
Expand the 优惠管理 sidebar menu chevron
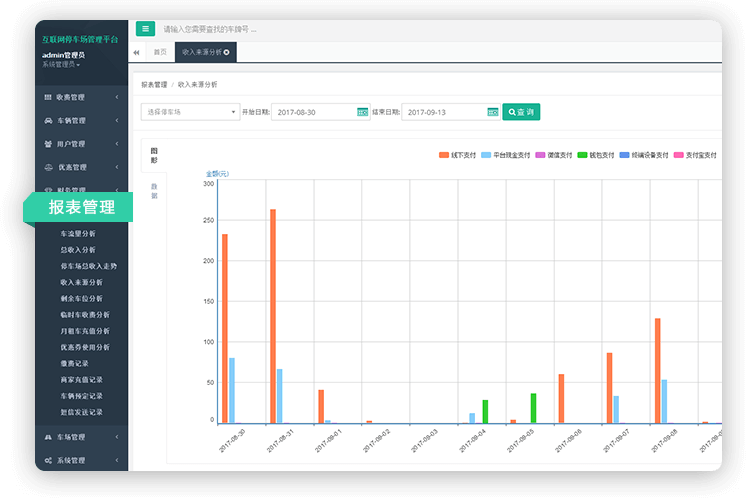point(117,167)
